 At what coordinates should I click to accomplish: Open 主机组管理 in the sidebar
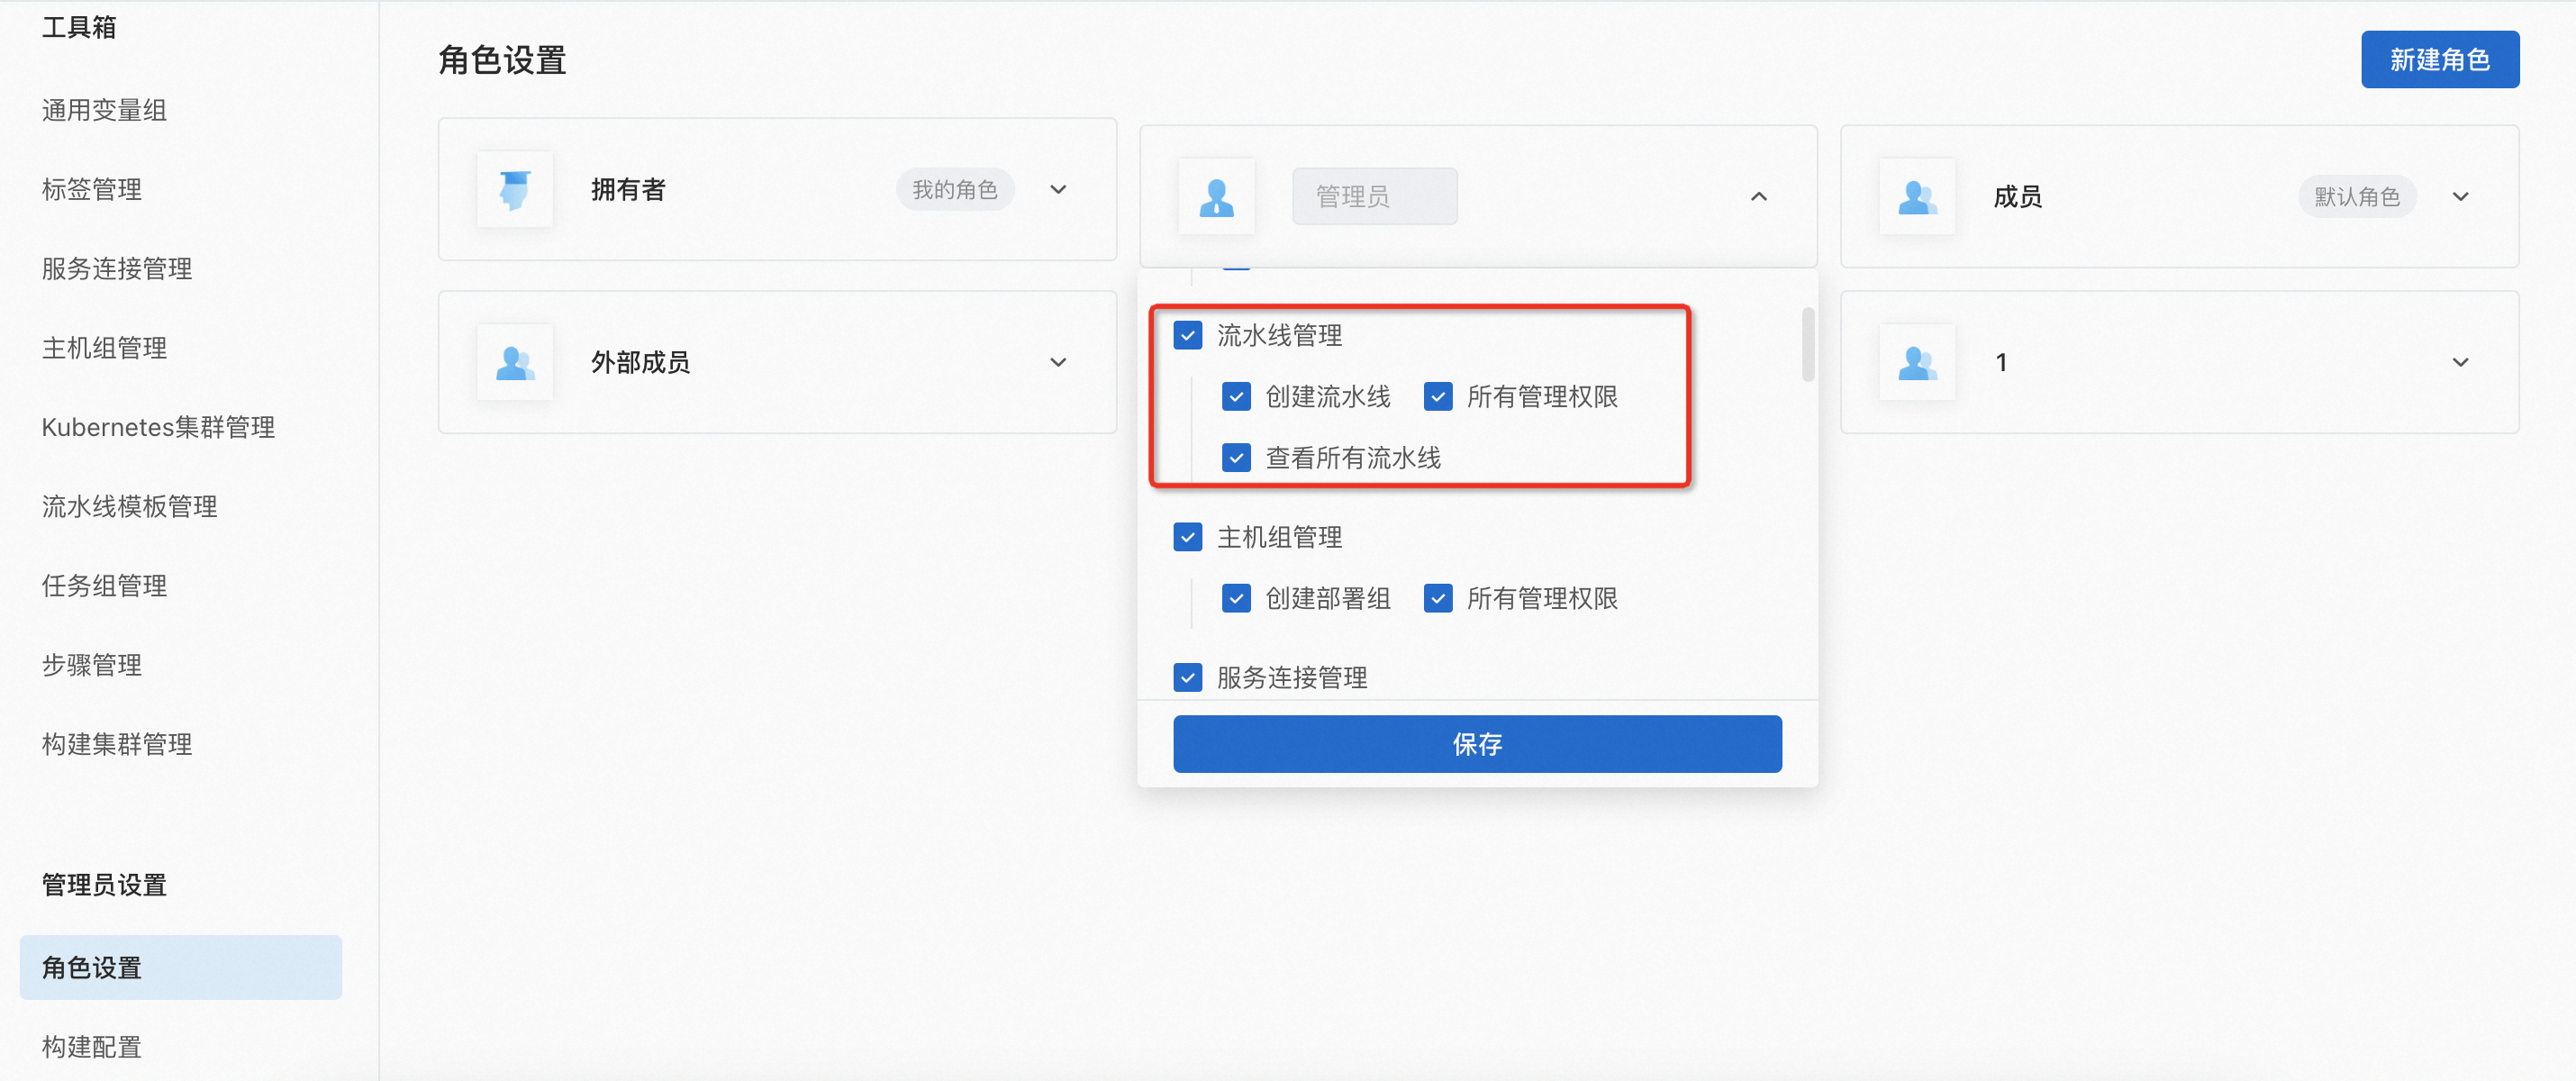point(104,347)
